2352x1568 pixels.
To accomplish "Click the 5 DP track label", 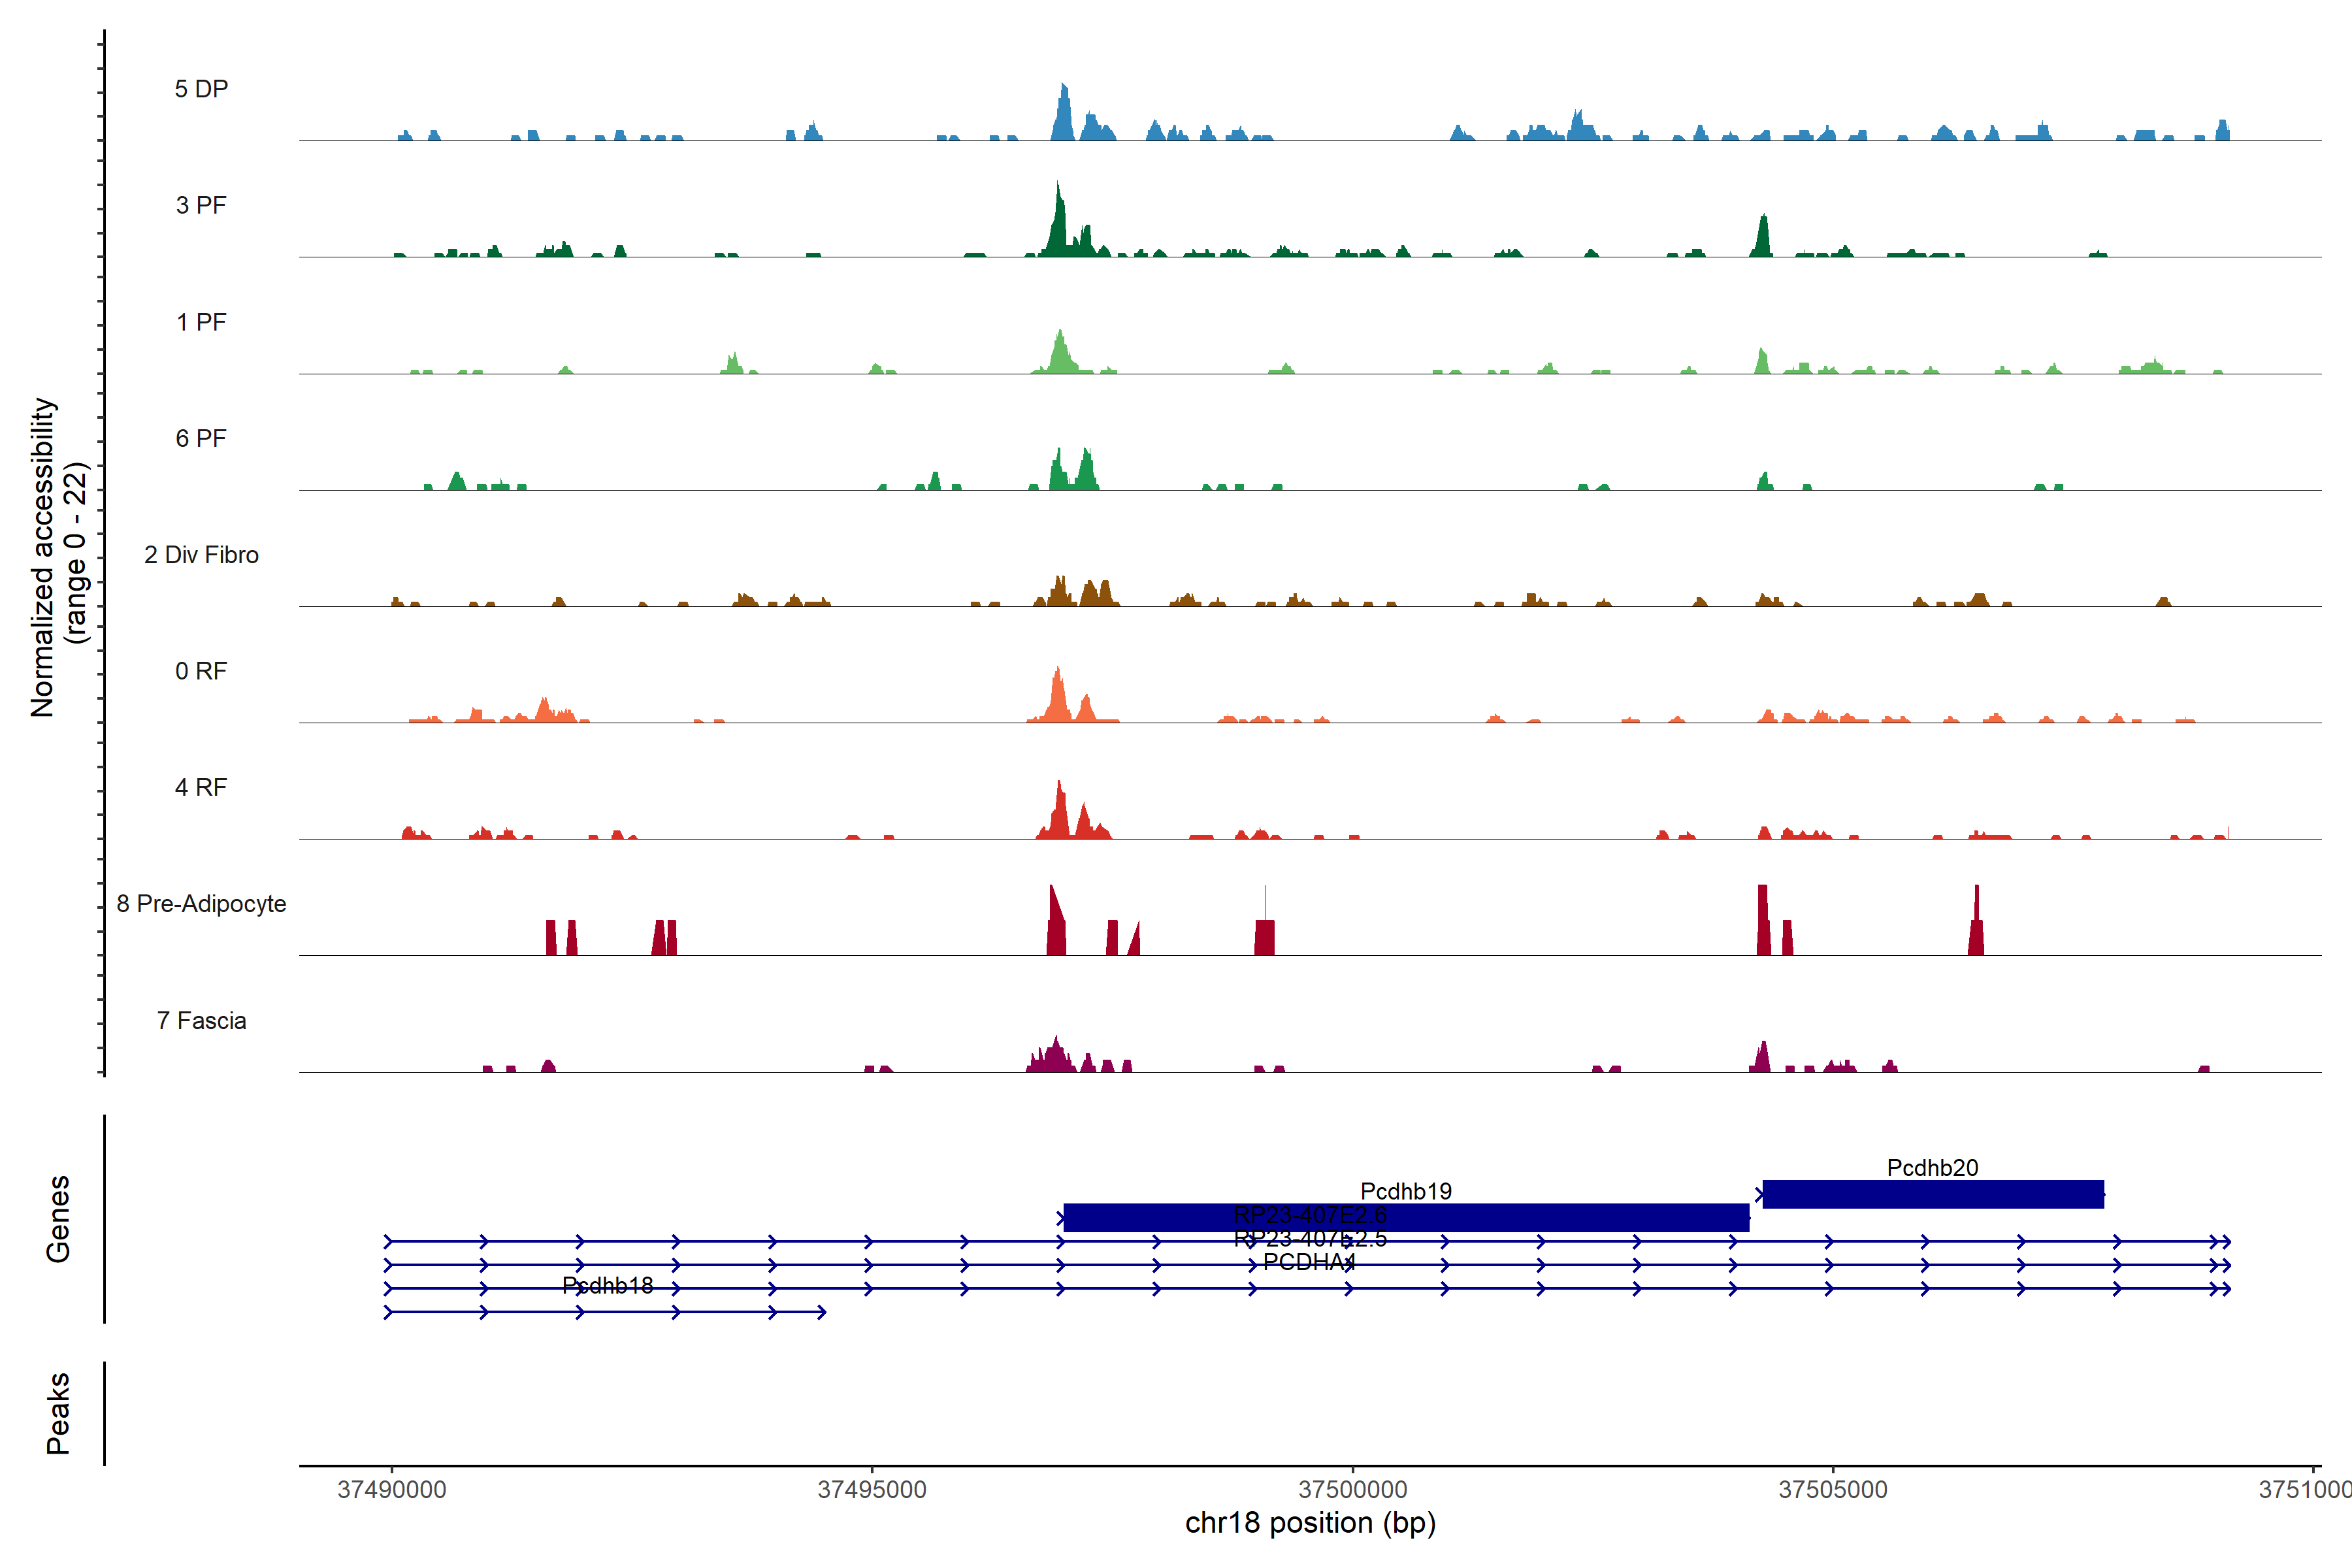I will coord(201,89).
